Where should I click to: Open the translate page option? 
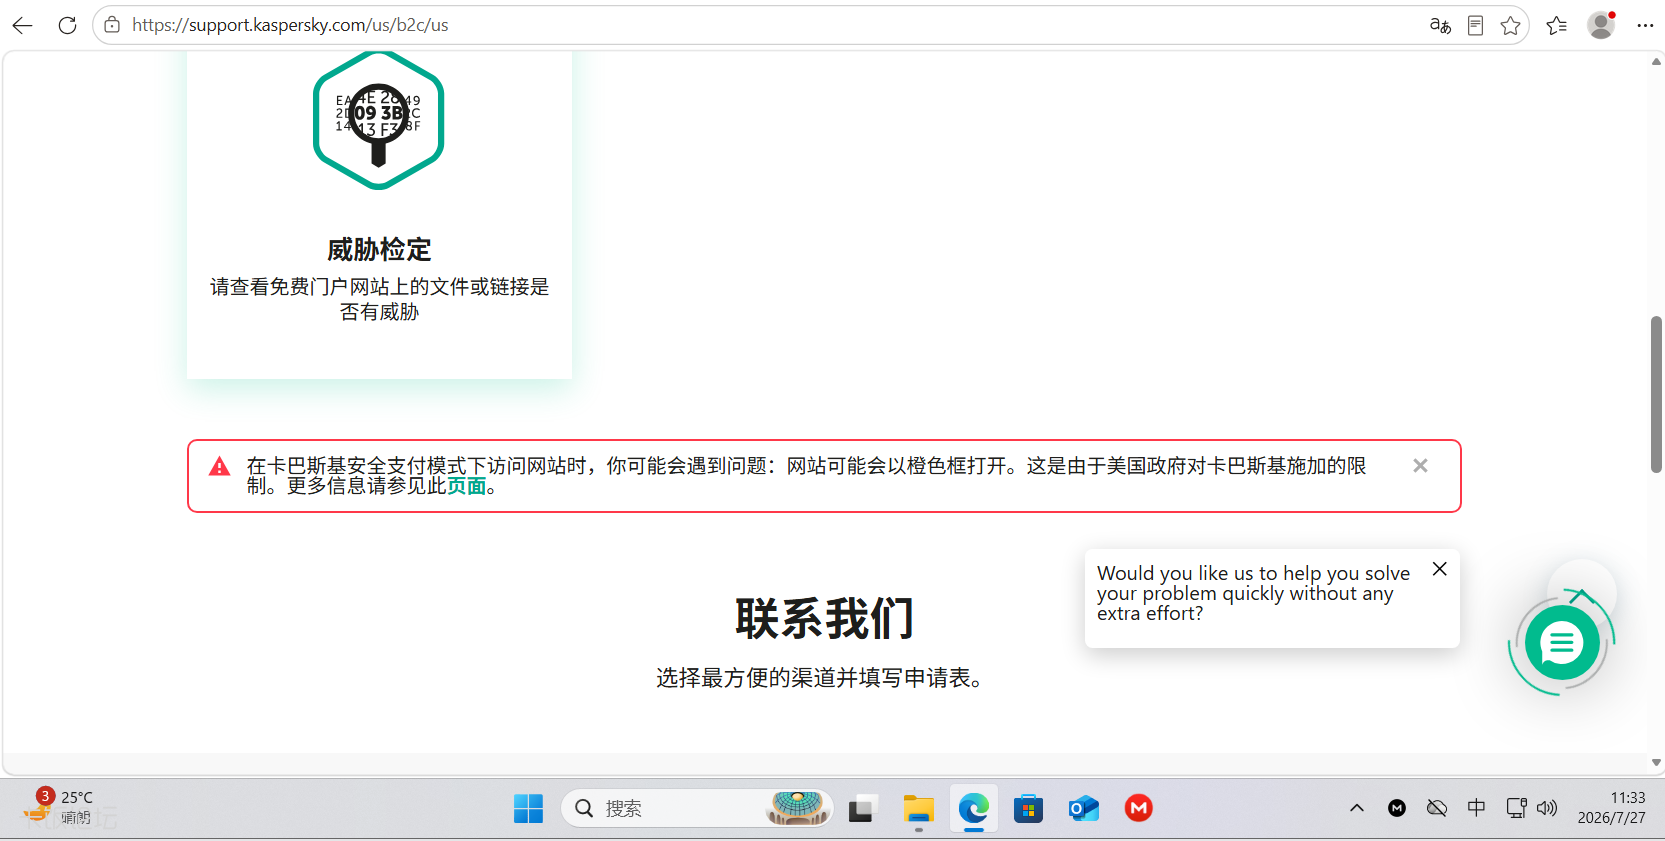coord(1440,25)
